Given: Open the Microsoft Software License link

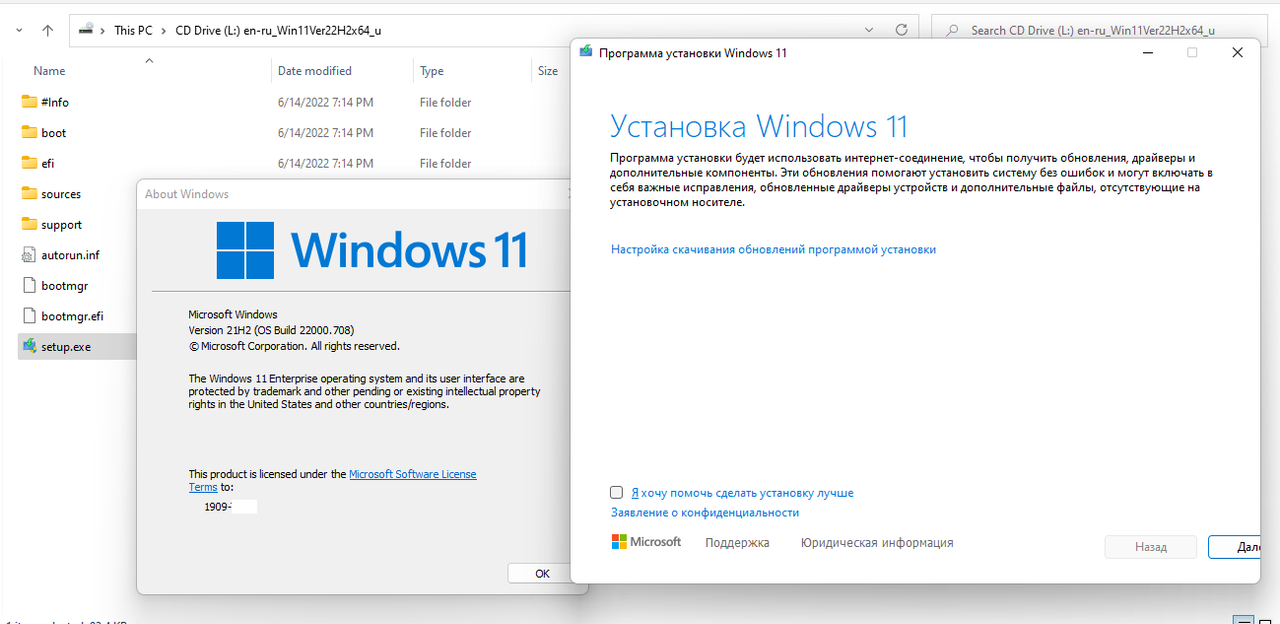Looking at the screenshot, I should click(x=413, y=474).
